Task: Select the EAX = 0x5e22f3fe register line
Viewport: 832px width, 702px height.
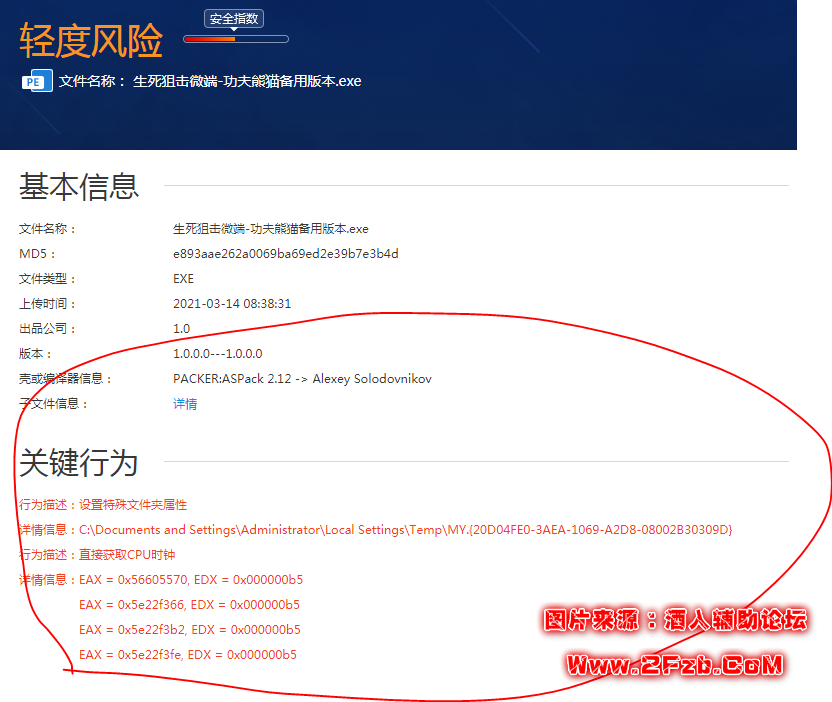Action: (188, 654)
